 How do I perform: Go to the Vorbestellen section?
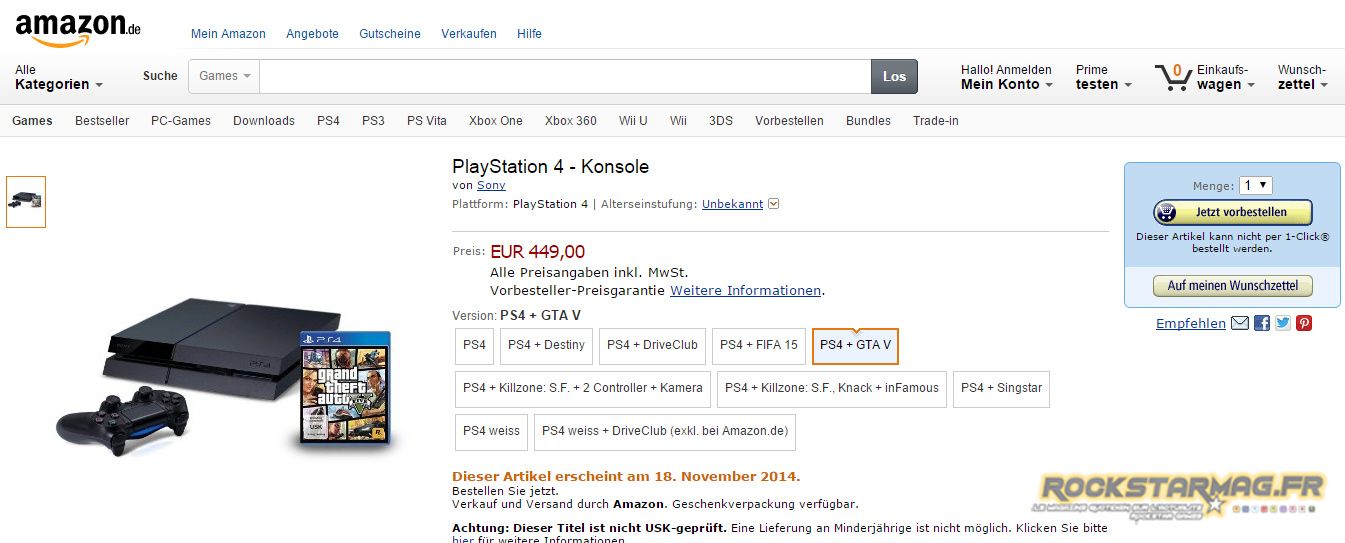click(x=789, y=121)
